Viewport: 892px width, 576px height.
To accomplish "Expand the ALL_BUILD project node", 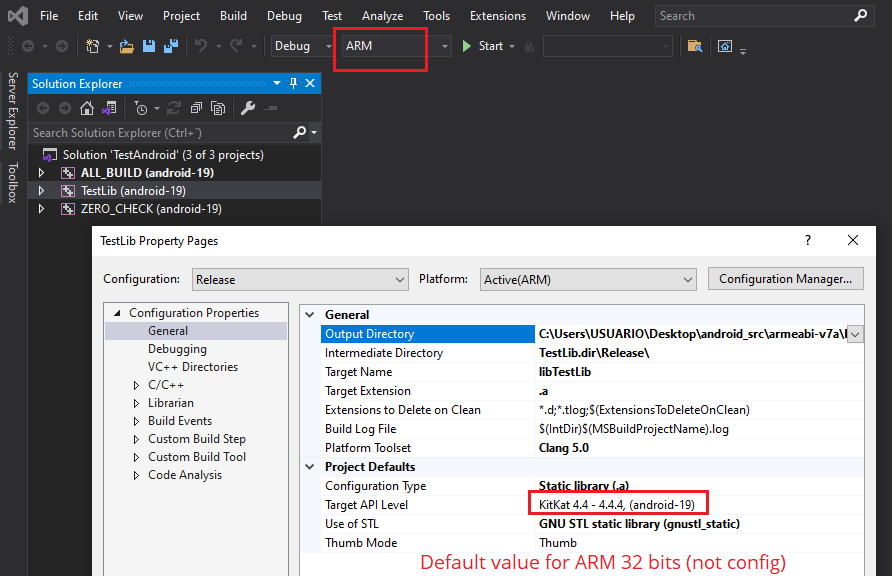I will (41, 173).
